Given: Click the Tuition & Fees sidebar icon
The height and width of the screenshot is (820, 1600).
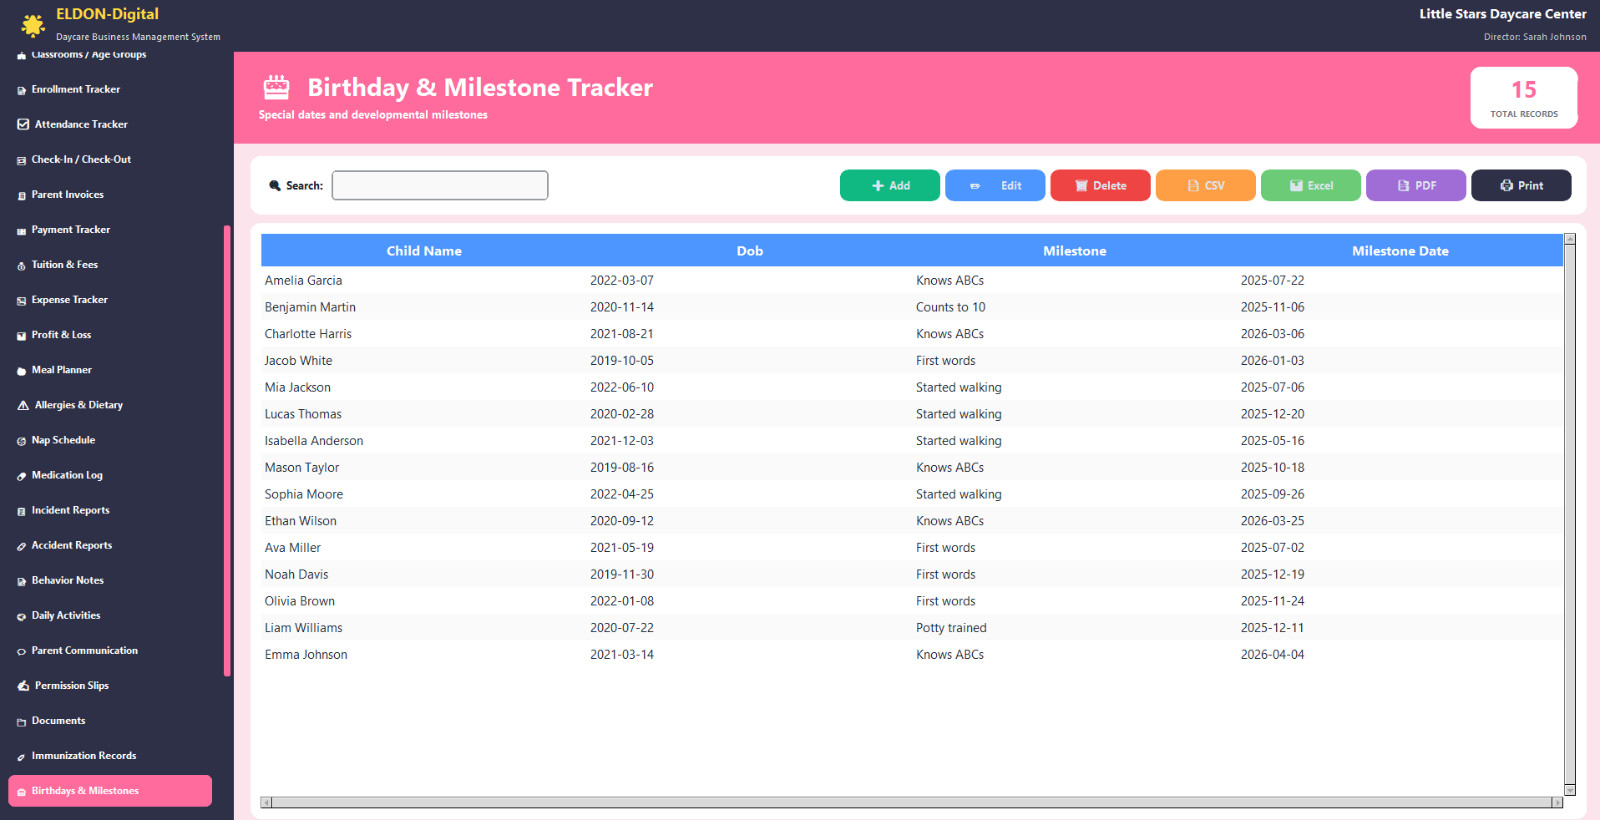Looking at the screenshot, I should pyautogui.click(x=21, y=265).
